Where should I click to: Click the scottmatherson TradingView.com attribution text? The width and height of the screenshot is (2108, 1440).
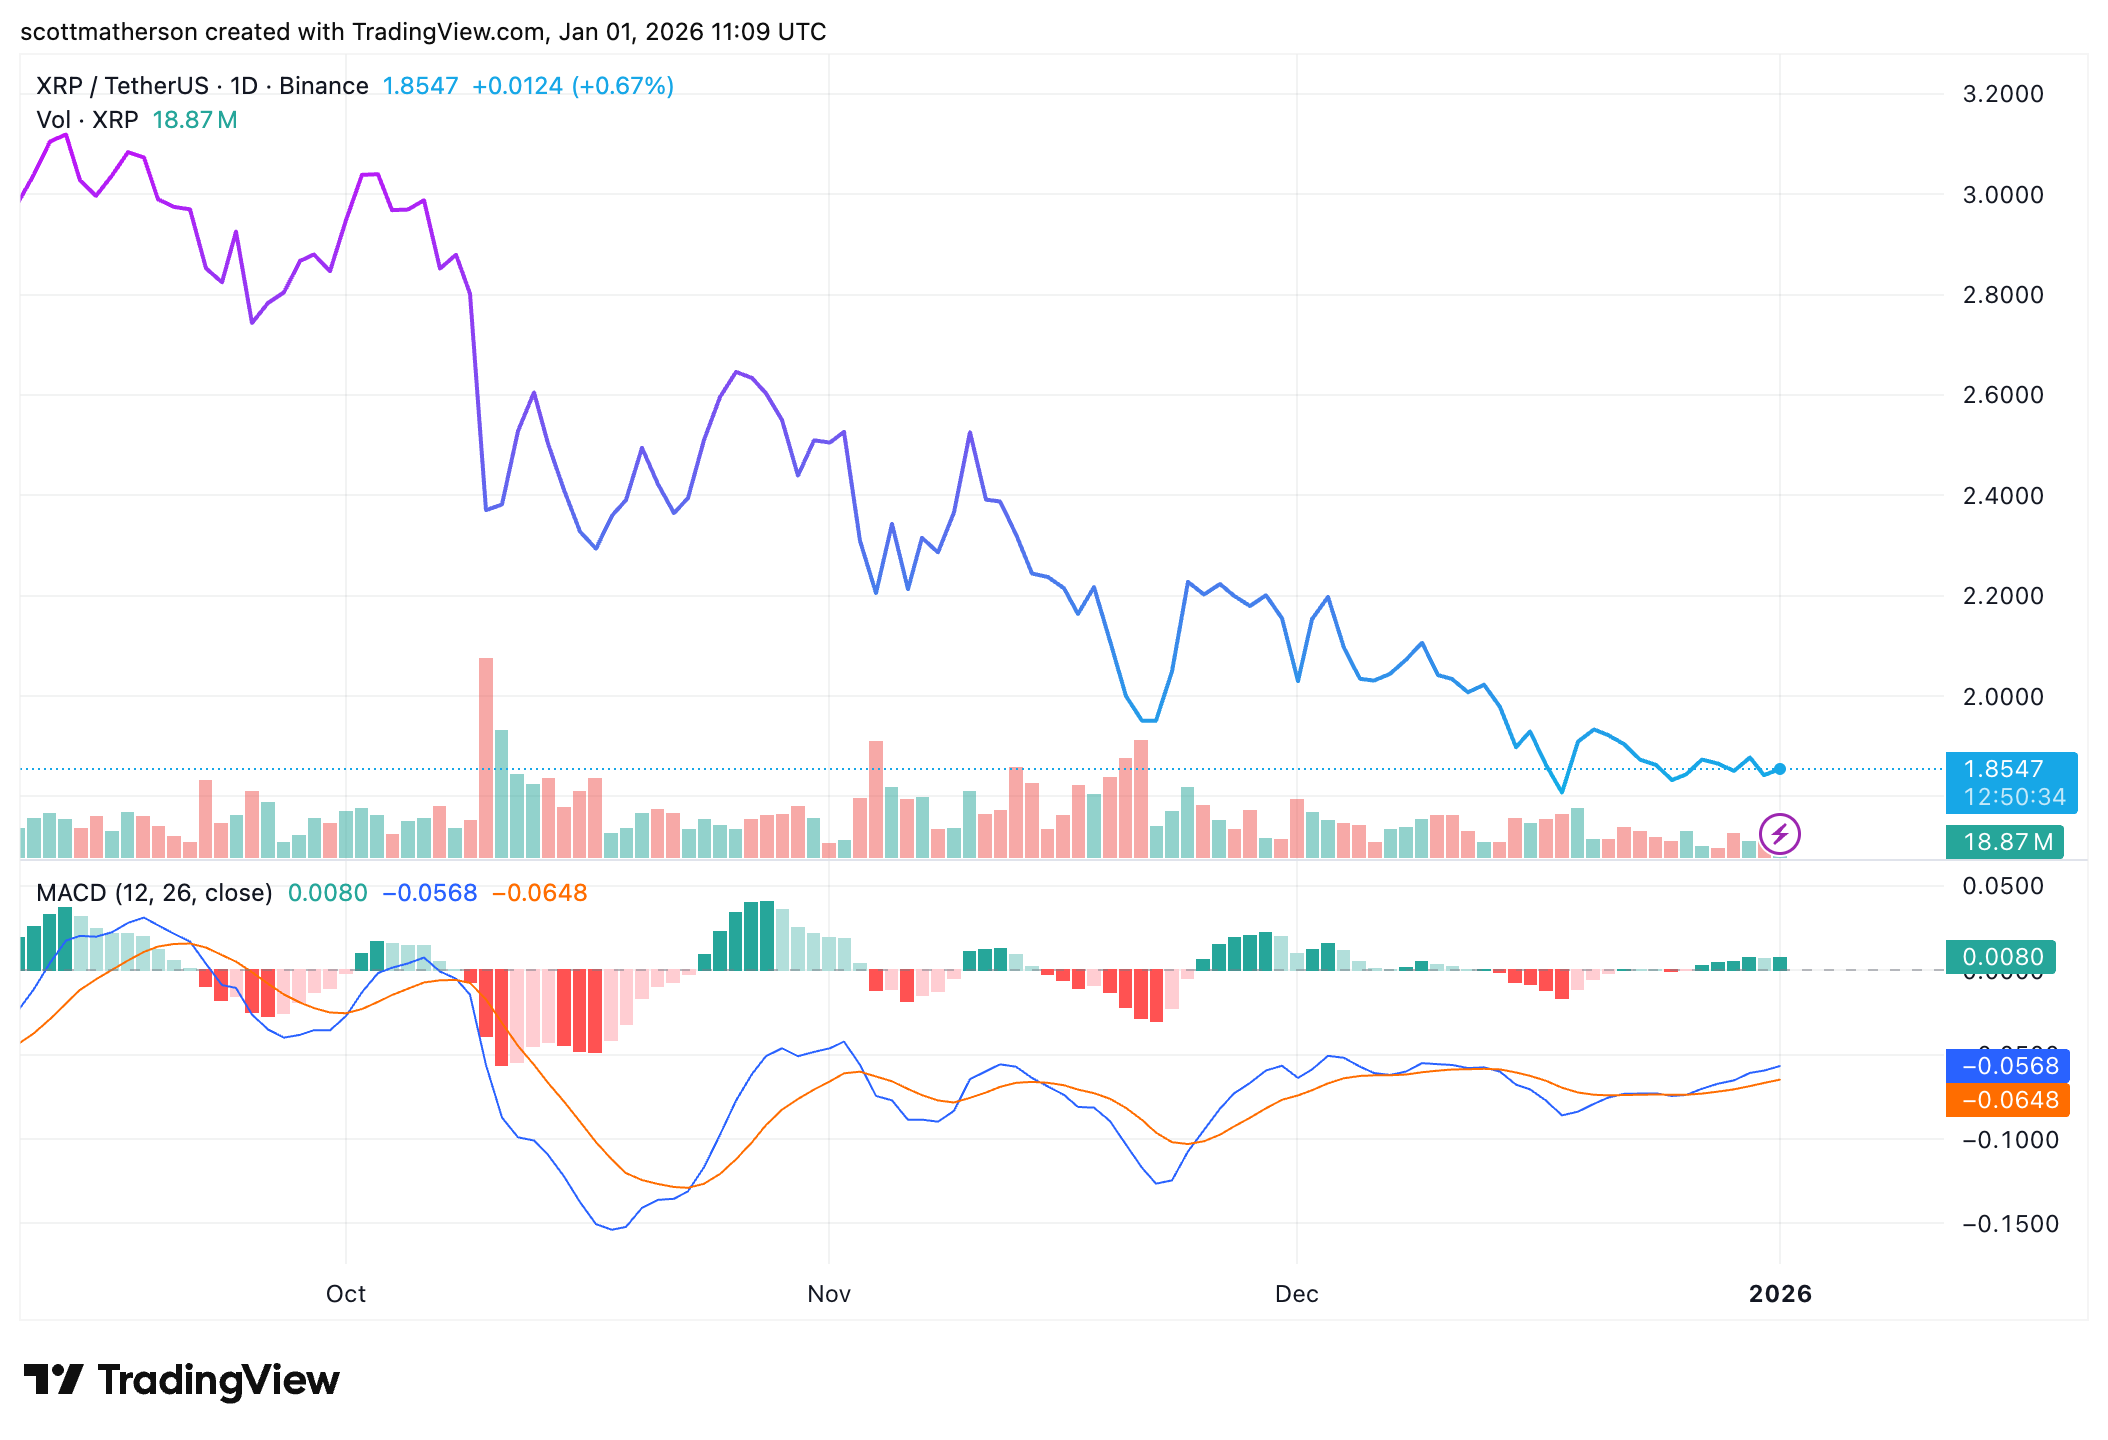[x=423, y=32]
